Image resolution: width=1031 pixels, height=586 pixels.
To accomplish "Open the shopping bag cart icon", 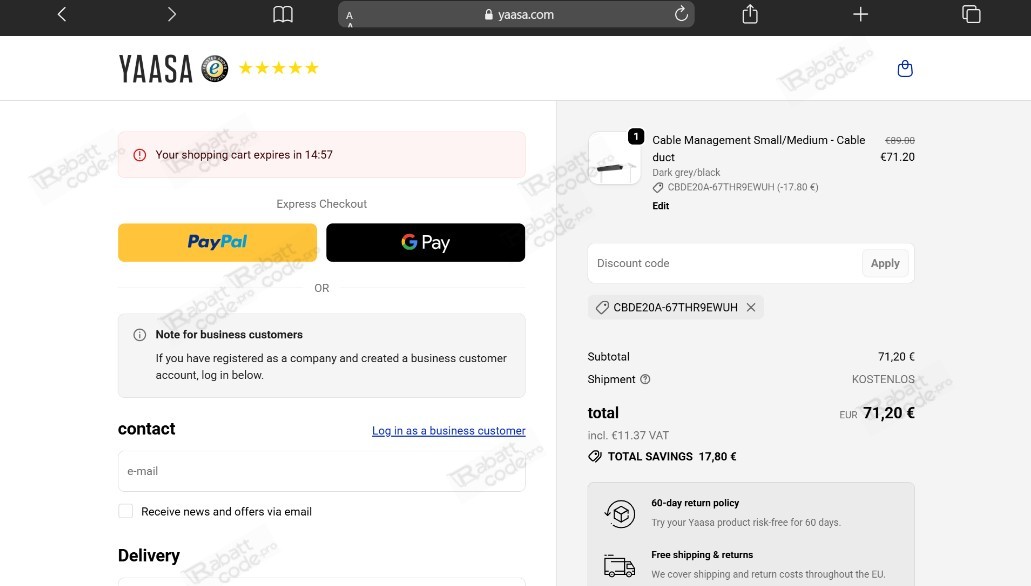I will click(x=905, y=68).
